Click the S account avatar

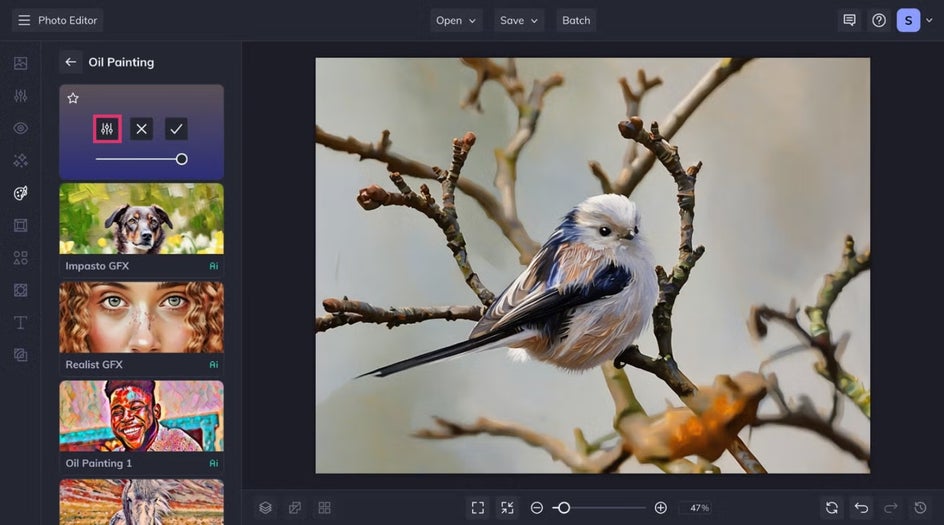click(908, 20)
